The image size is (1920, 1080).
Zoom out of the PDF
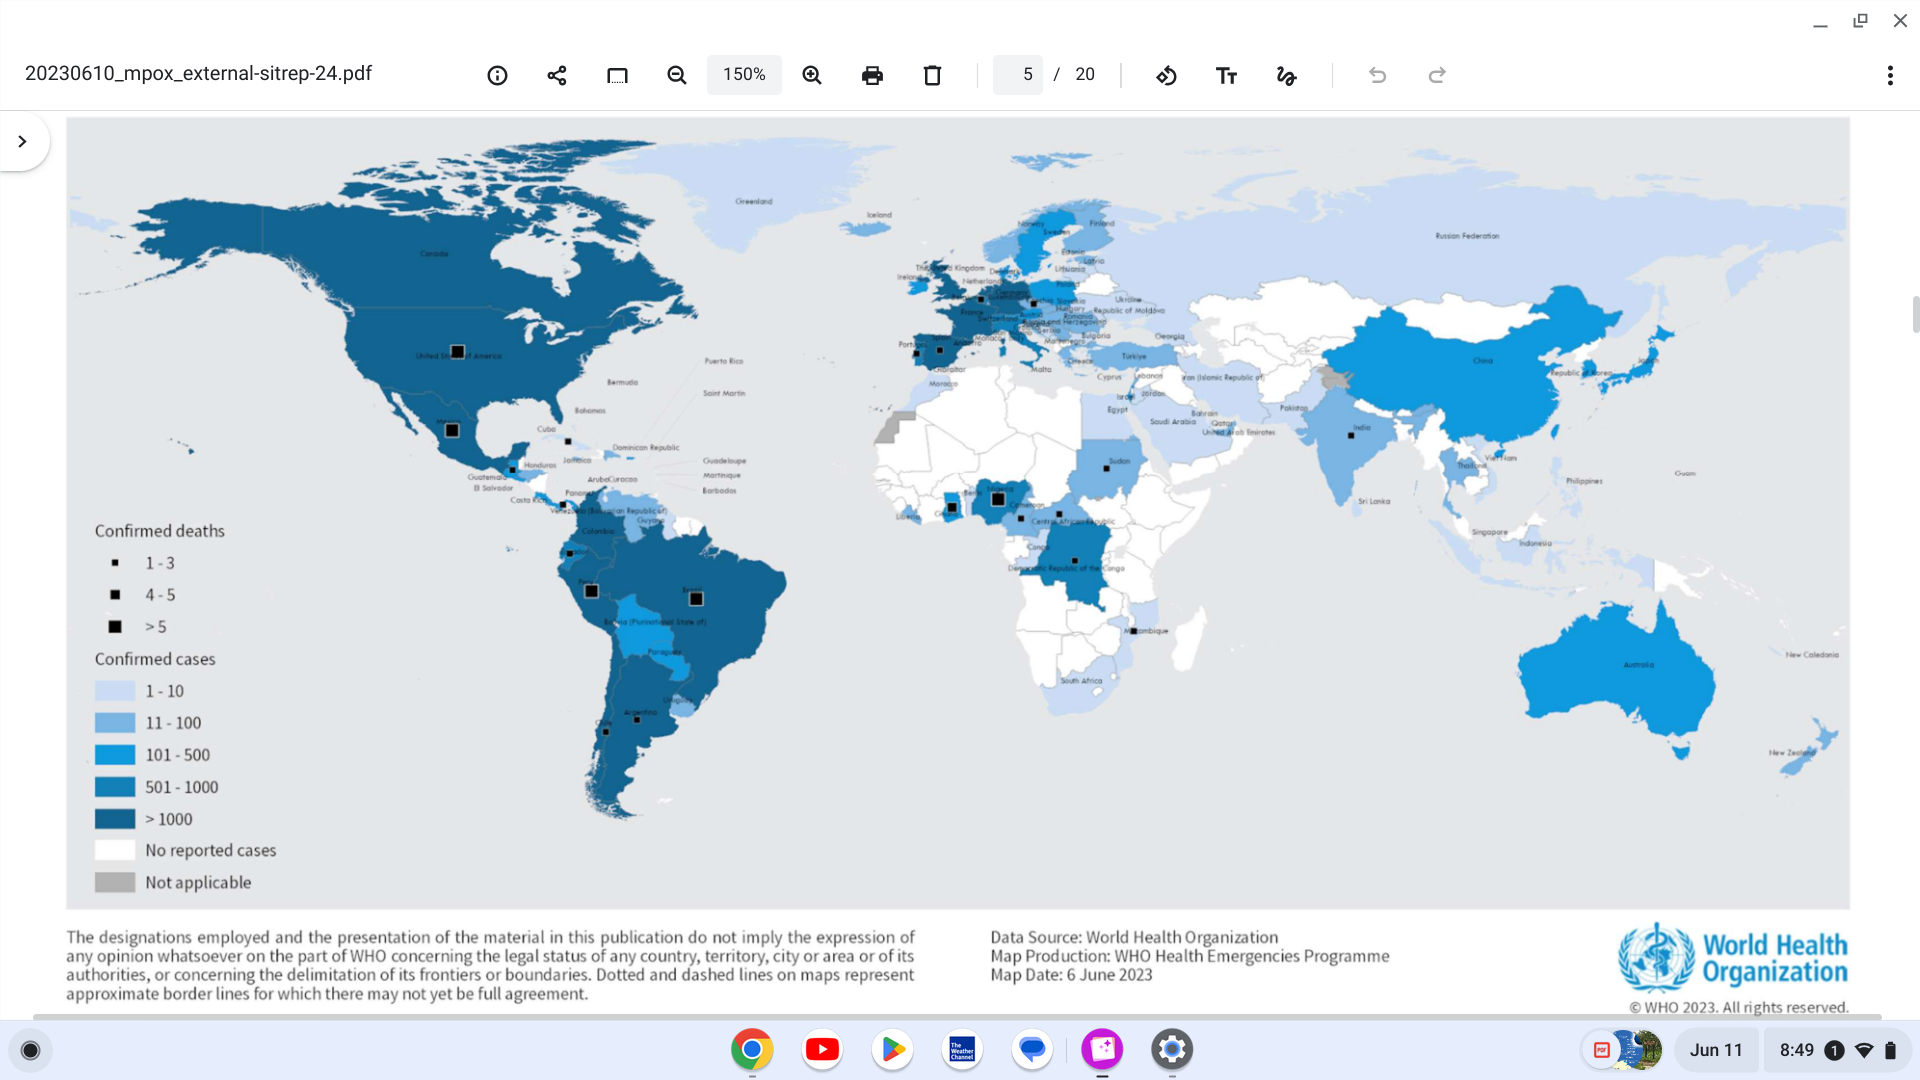click(x=677, y=75)
